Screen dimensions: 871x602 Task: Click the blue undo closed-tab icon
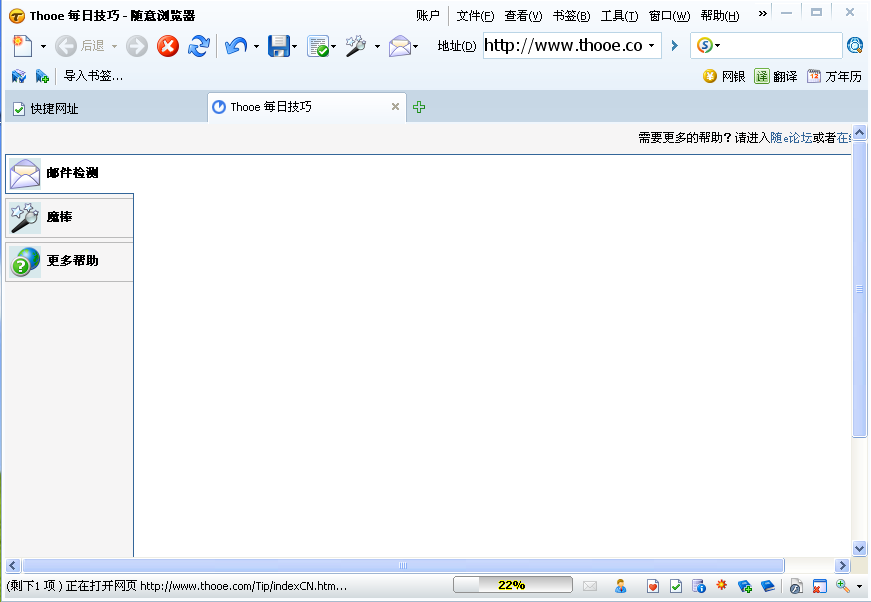click(x=236, y=46)
